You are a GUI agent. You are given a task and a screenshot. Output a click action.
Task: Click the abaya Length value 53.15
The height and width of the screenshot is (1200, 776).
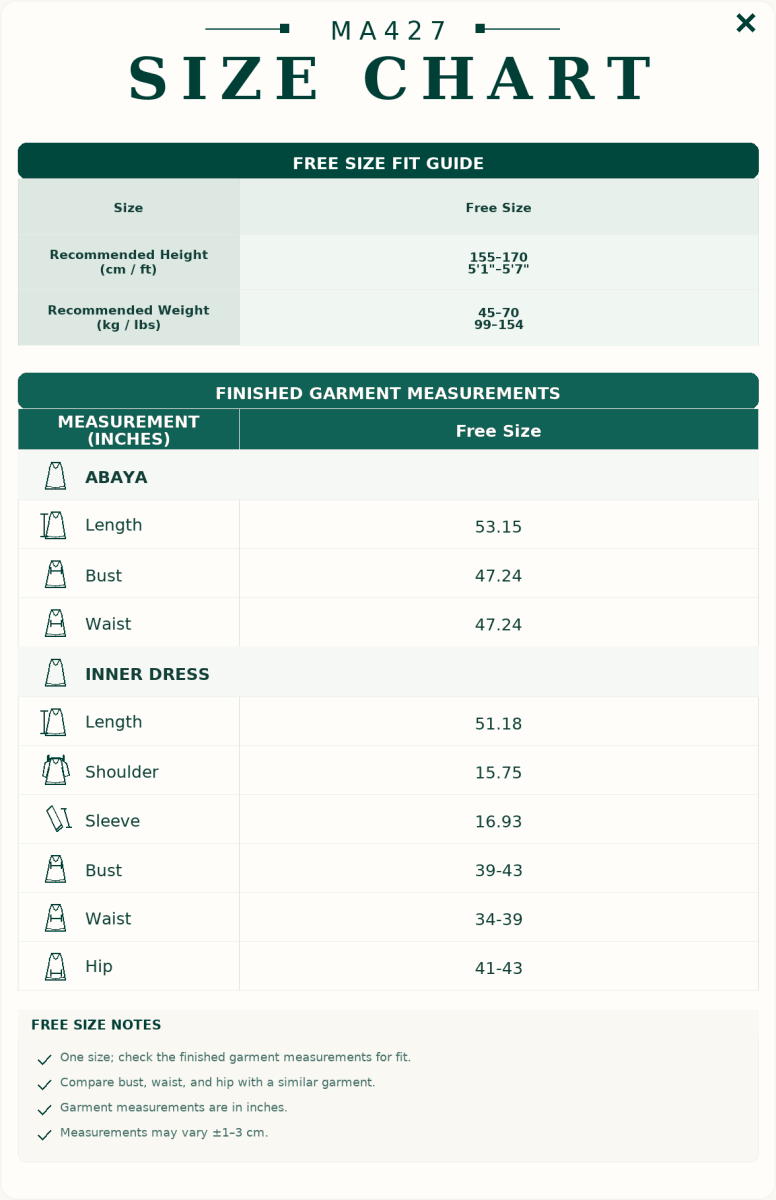tap(498, 527)
